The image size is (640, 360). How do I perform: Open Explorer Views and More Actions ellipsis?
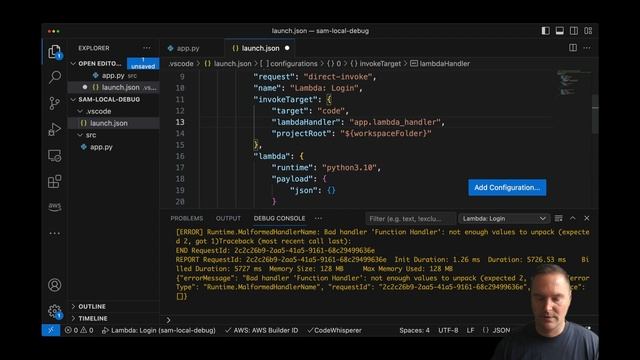[x=147, y=48]
